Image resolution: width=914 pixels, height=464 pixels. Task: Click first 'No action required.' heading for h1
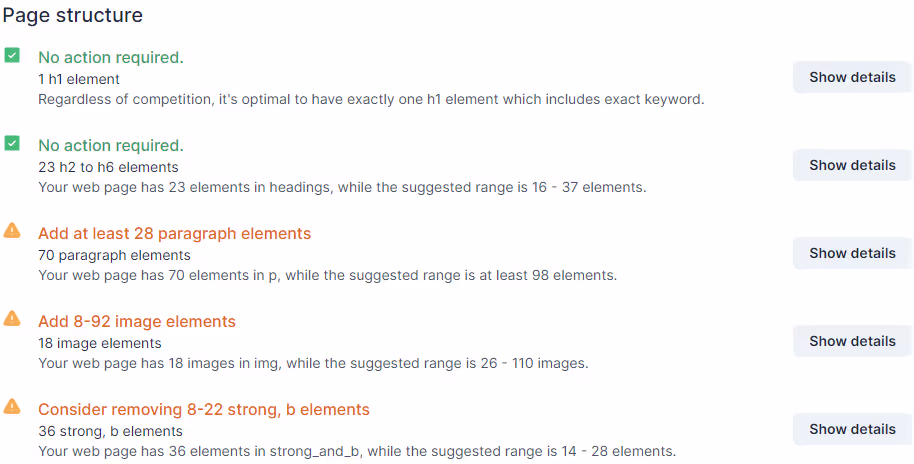111,58
